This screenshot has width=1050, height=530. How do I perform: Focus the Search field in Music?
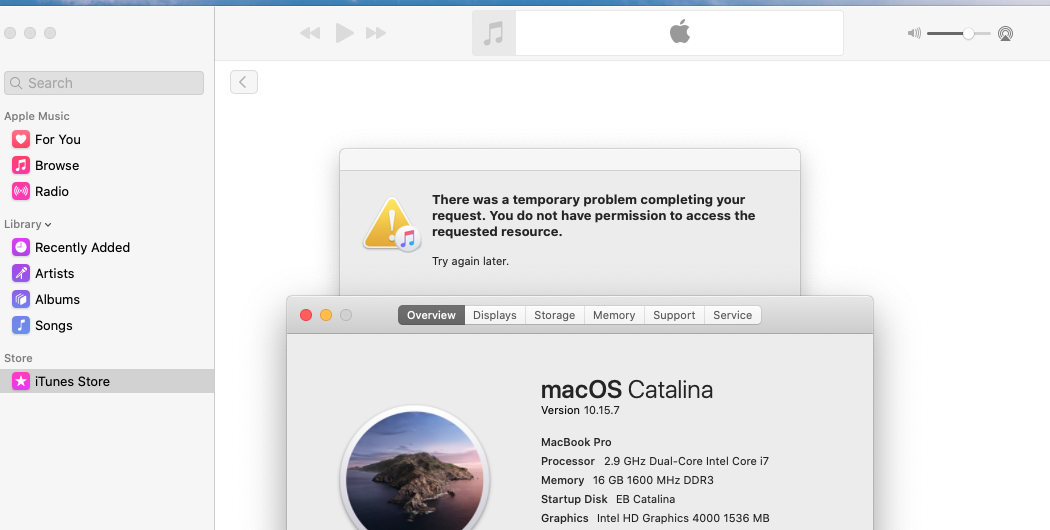(104, 83)
